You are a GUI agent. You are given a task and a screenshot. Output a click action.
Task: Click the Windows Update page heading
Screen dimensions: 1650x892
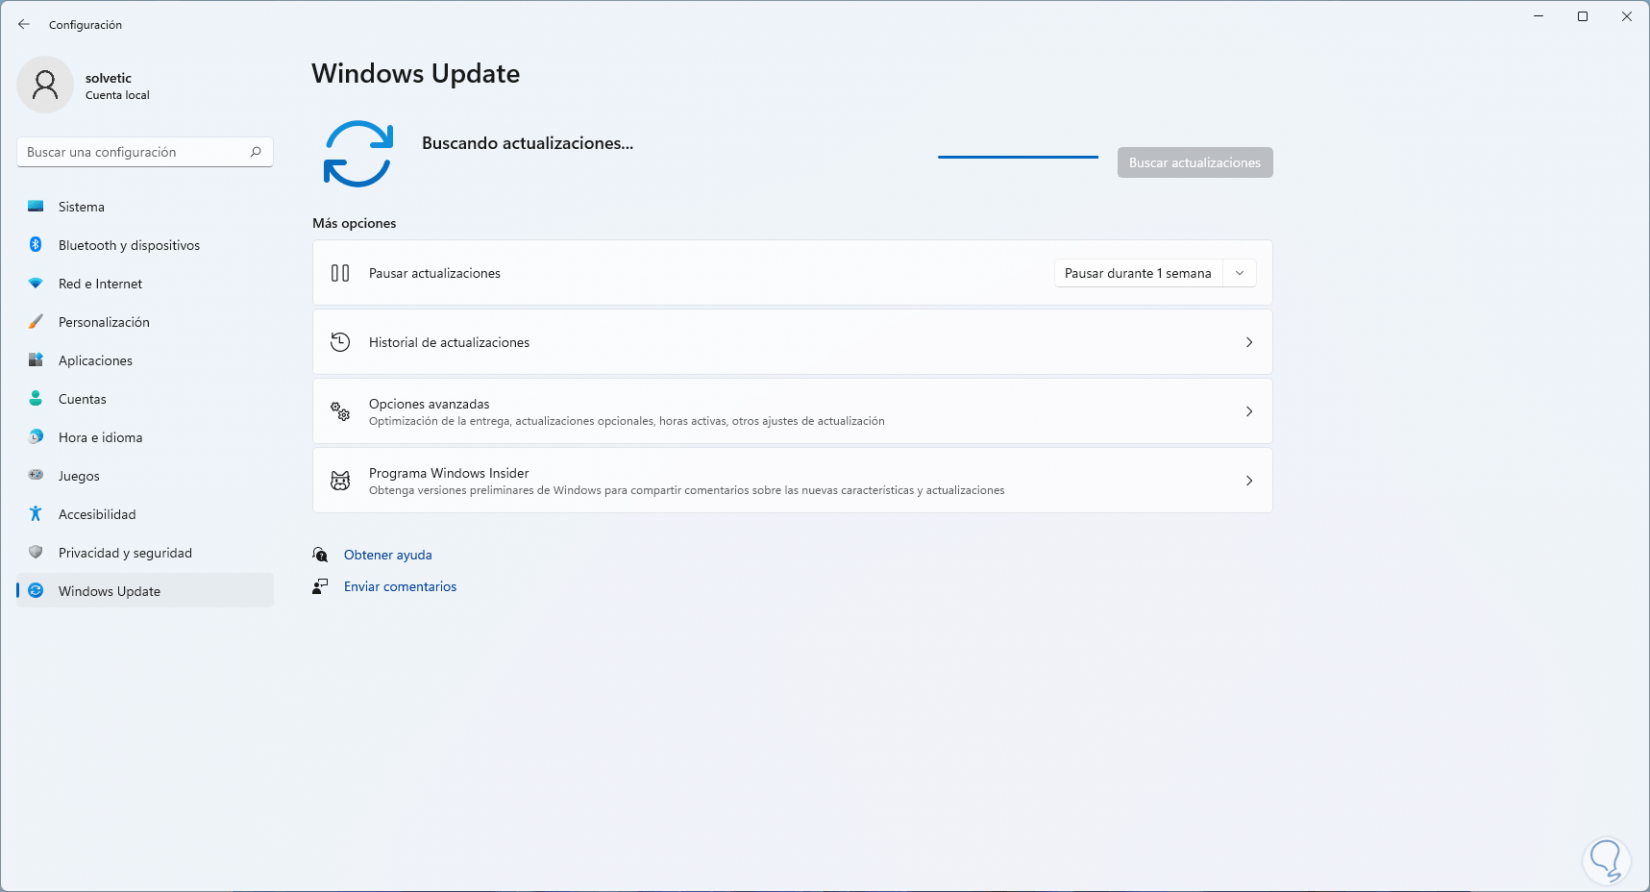point(416,74)
